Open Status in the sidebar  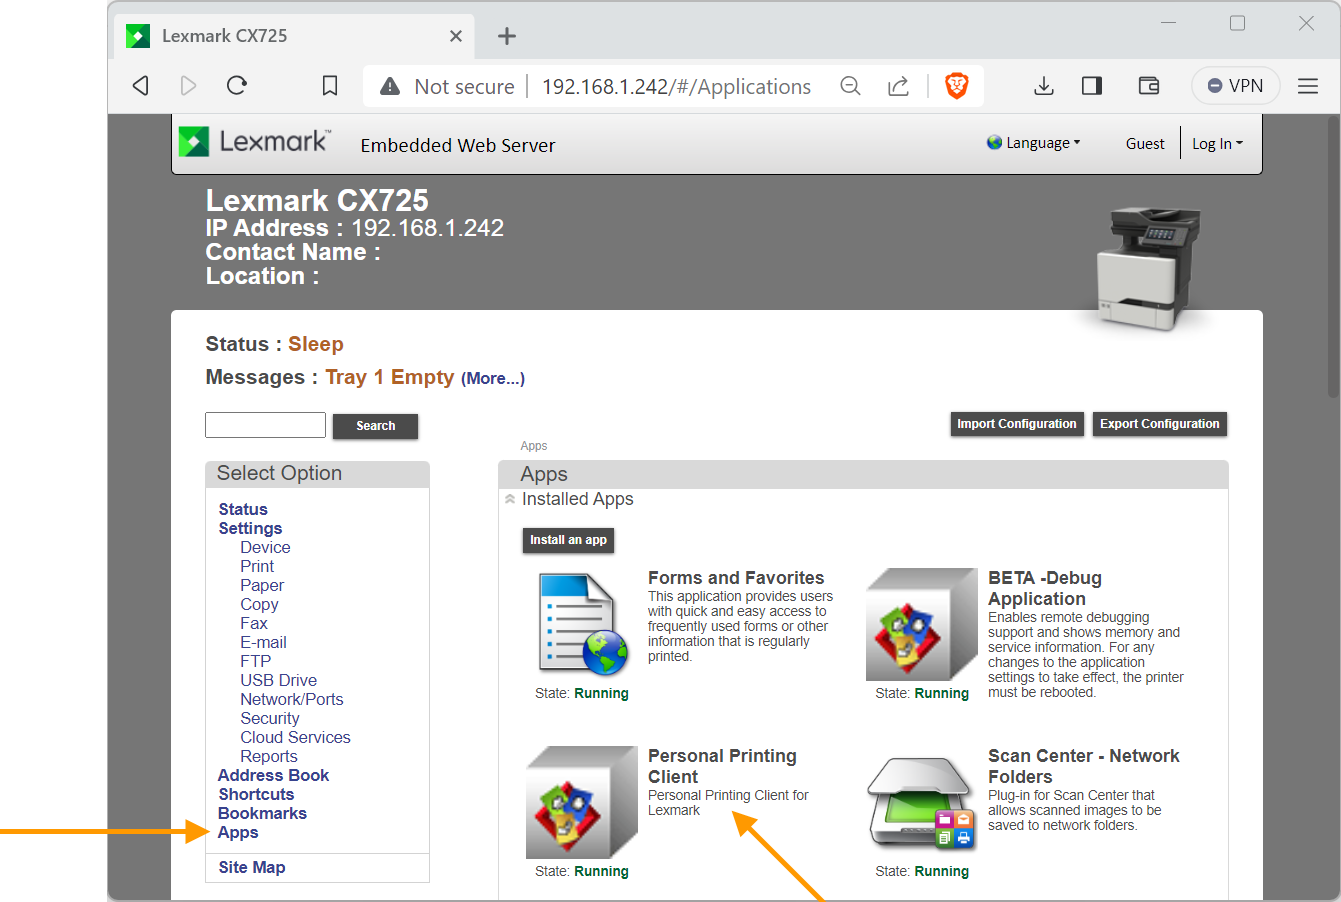point(243,510)
